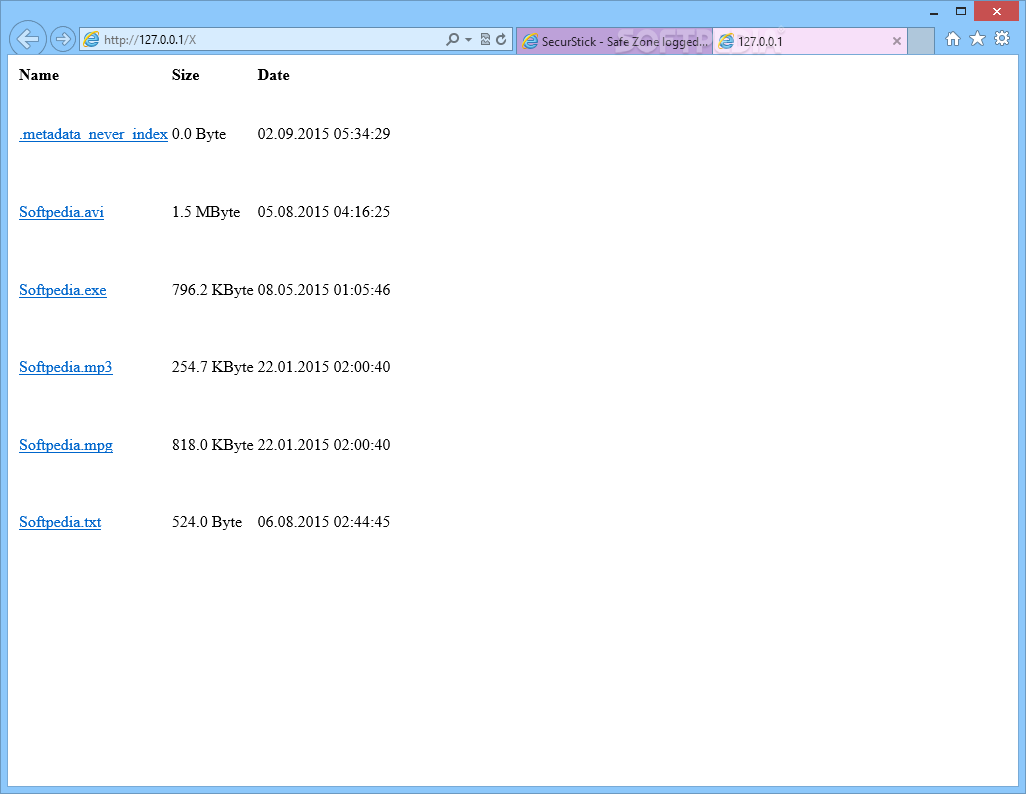Open the Tools gear menu
1026x794 pixels.
coord(1002,39)
